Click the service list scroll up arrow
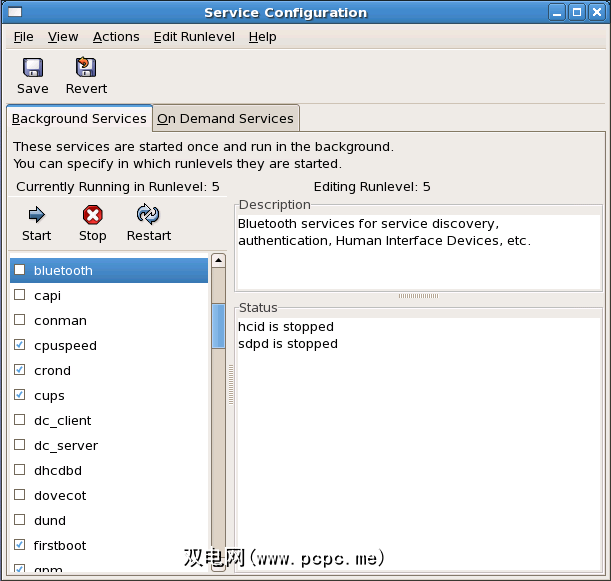611x581 pixels. coord(218,262)
